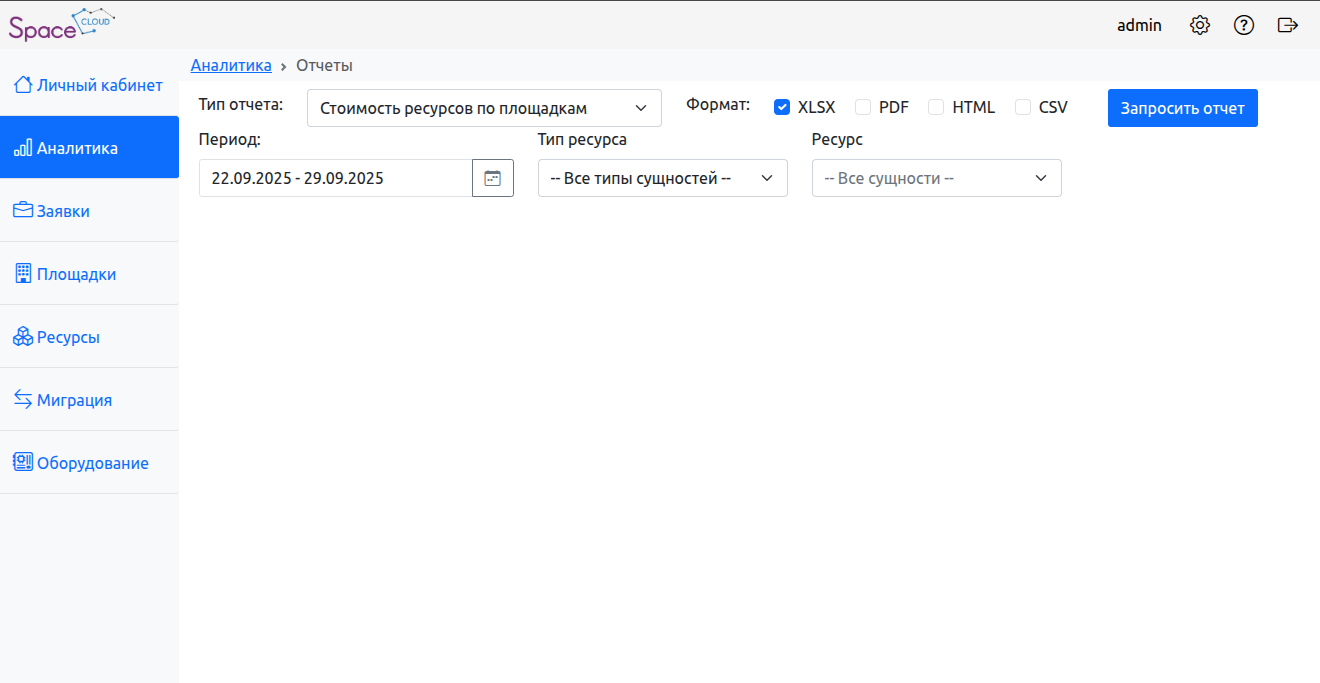Open the Тип ресурса dropdown
1320x683 pixels.
(x=662, y=178)
